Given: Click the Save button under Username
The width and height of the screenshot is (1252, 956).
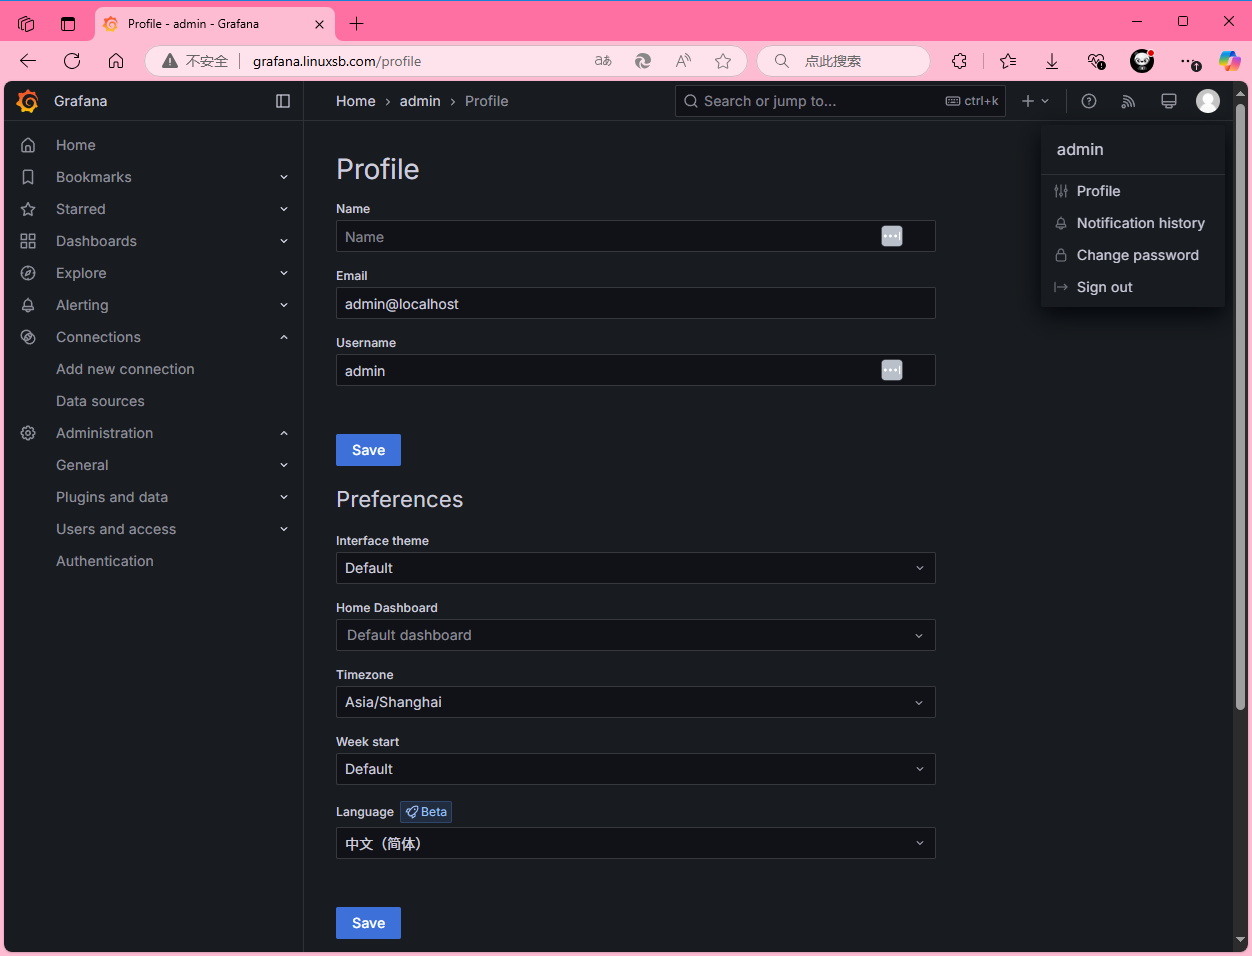Looking at the screenshot, I should pyautogui.click(x=368, y=450).
